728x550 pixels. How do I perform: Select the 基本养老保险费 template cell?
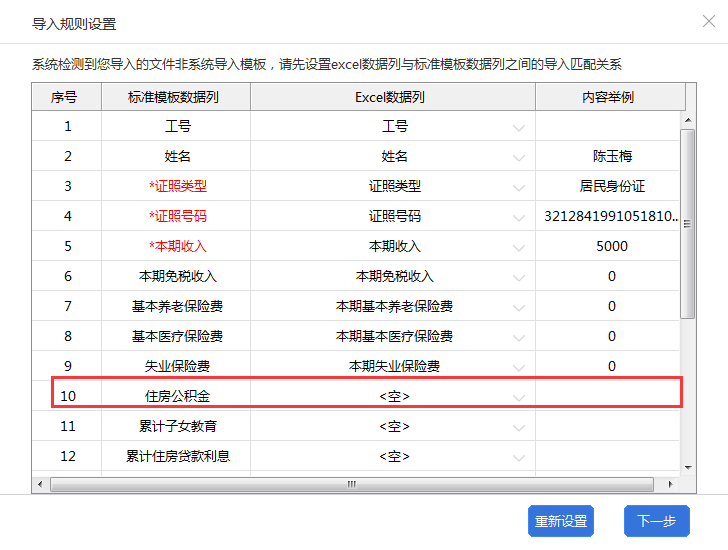(x=176, y=306)
